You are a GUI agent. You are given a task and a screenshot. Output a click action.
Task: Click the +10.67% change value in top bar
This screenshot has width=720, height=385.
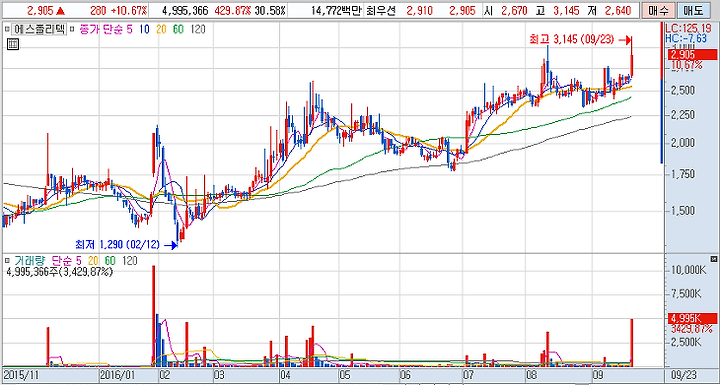tap(129, 11)
